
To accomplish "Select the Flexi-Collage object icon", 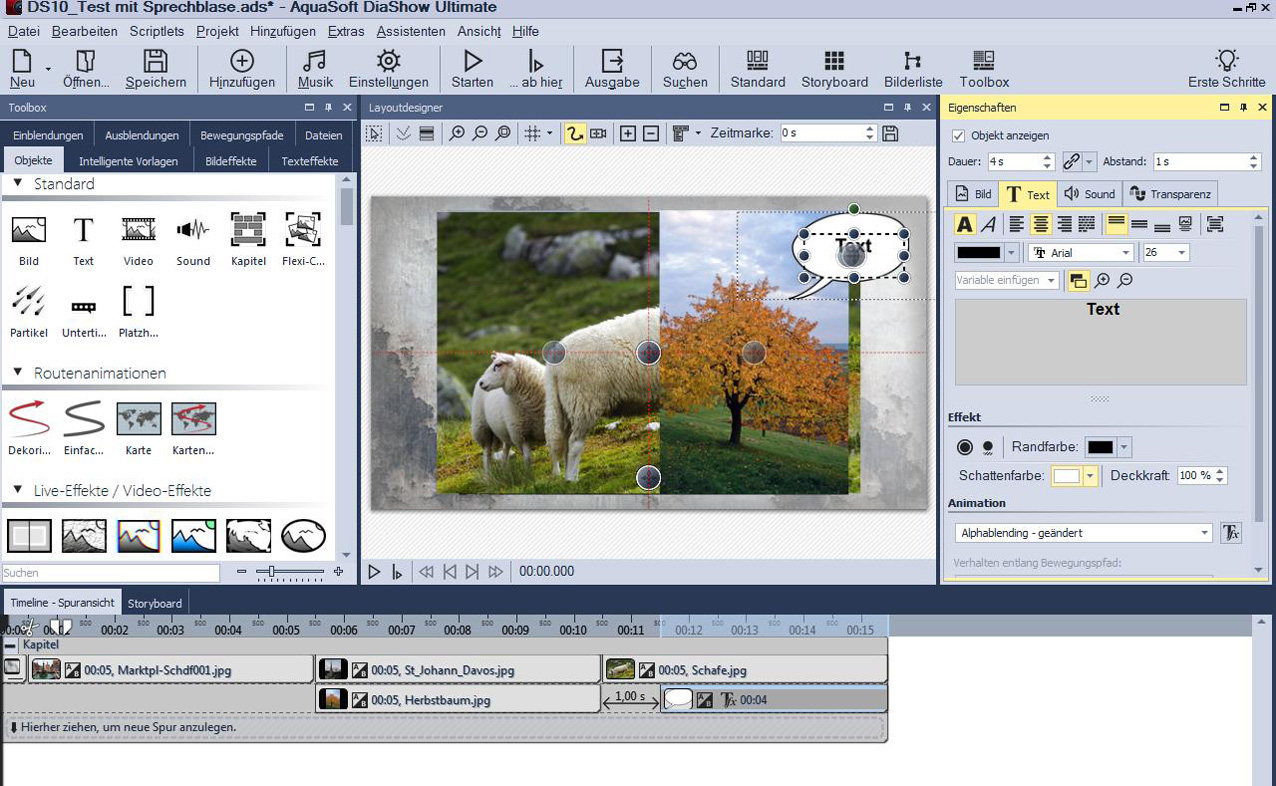I will (302, 230).
